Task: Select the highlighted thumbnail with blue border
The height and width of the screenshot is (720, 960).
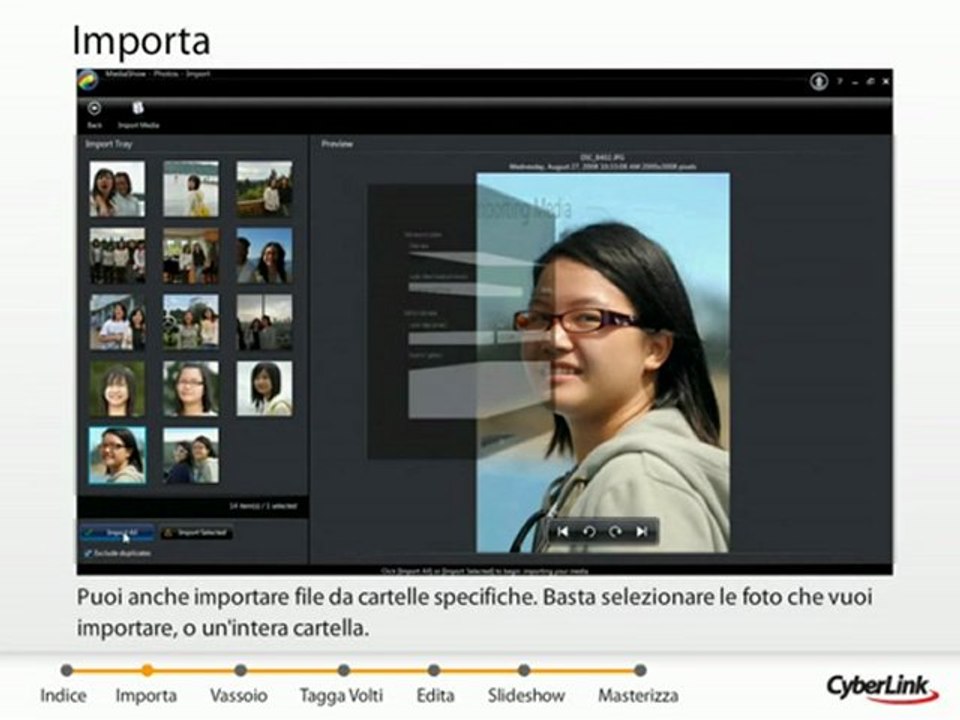Action: click(117, 456)
